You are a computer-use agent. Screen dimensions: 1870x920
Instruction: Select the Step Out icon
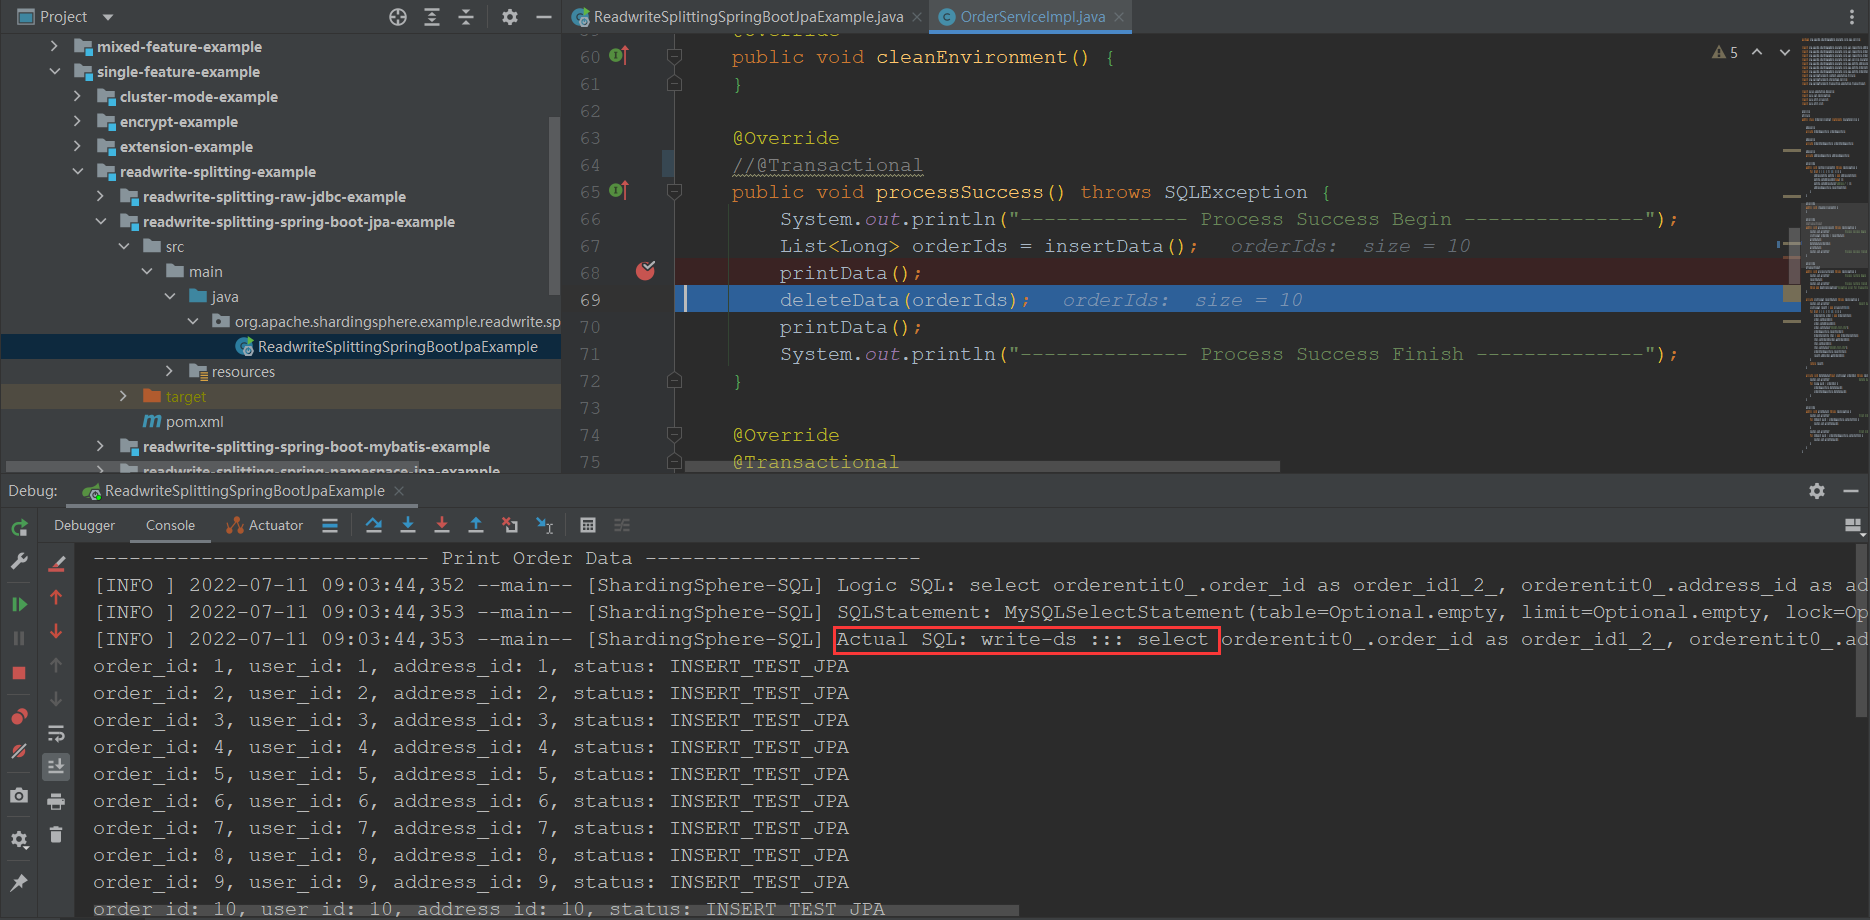point(476,525)
